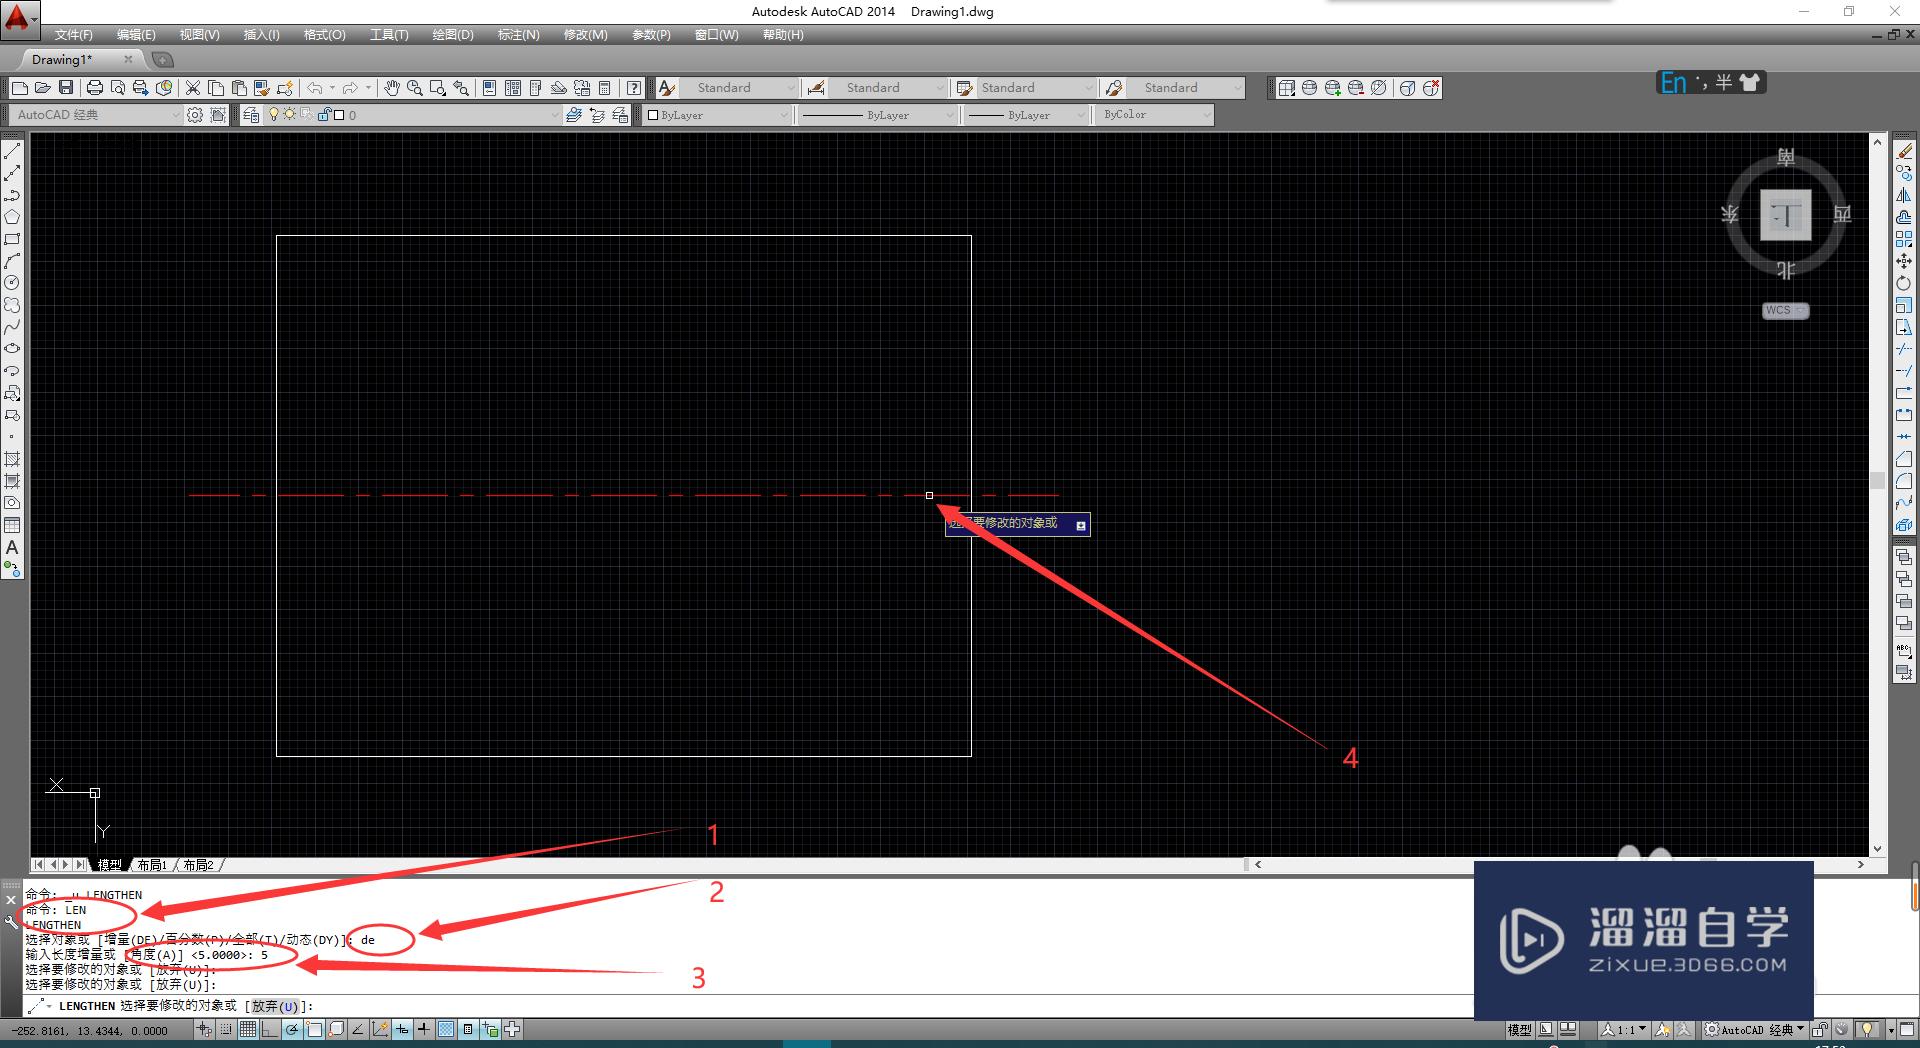Open the Layer Properties Manager icon
This screenshot has height=1048, width=1920.
(251, 115)
